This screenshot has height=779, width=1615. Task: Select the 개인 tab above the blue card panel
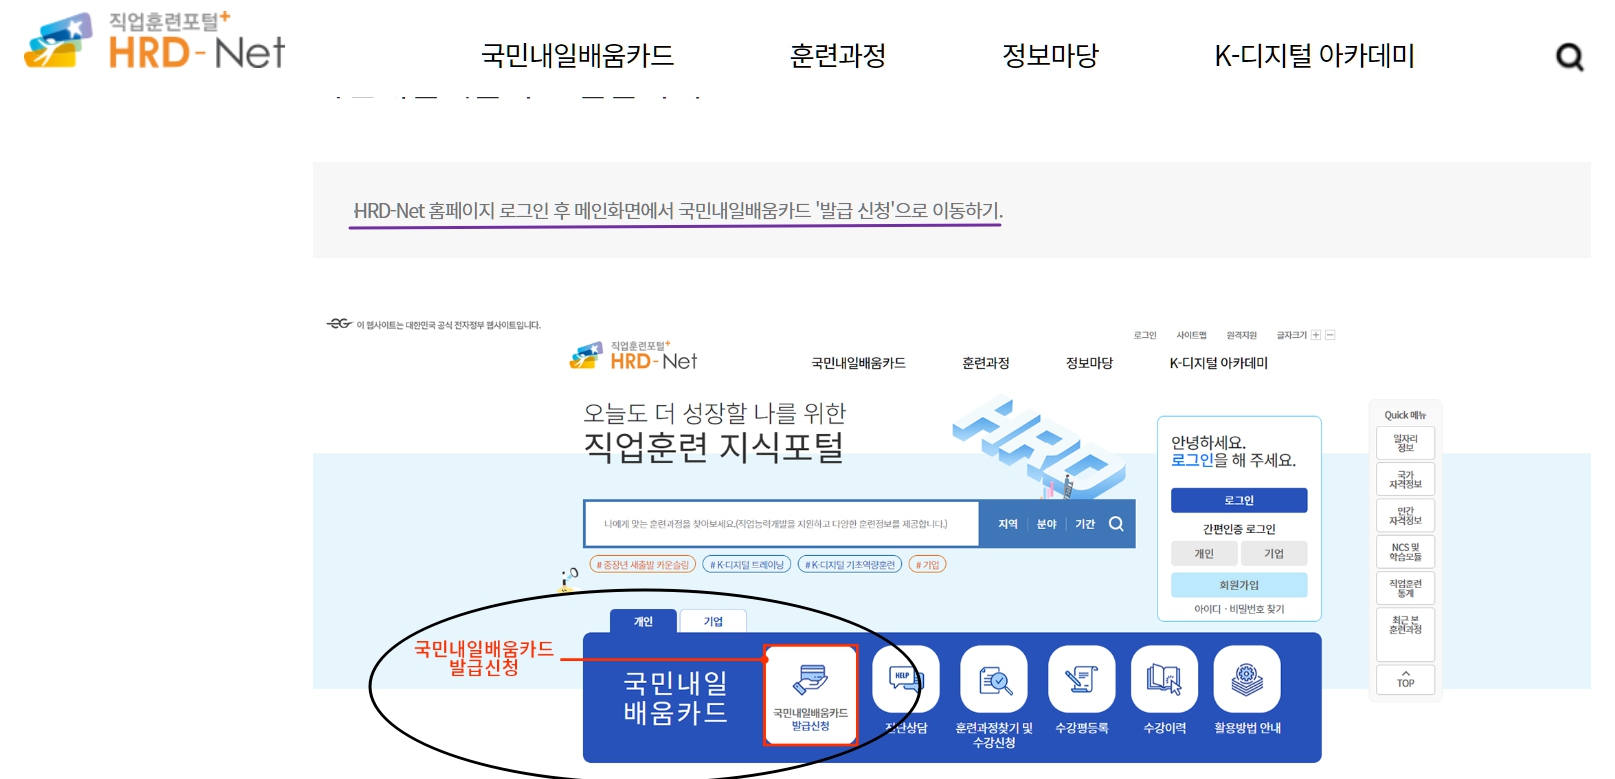point(643,621)
